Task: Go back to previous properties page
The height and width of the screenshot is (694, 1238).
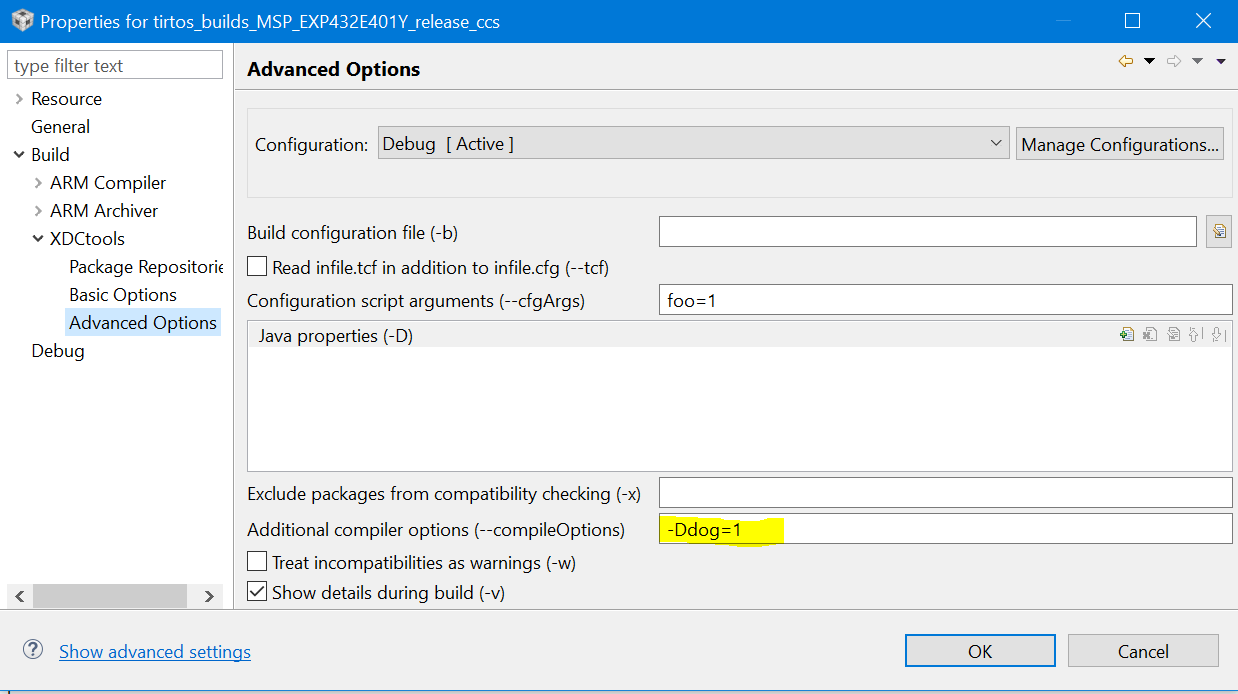Action: [x=1126, y=62]
